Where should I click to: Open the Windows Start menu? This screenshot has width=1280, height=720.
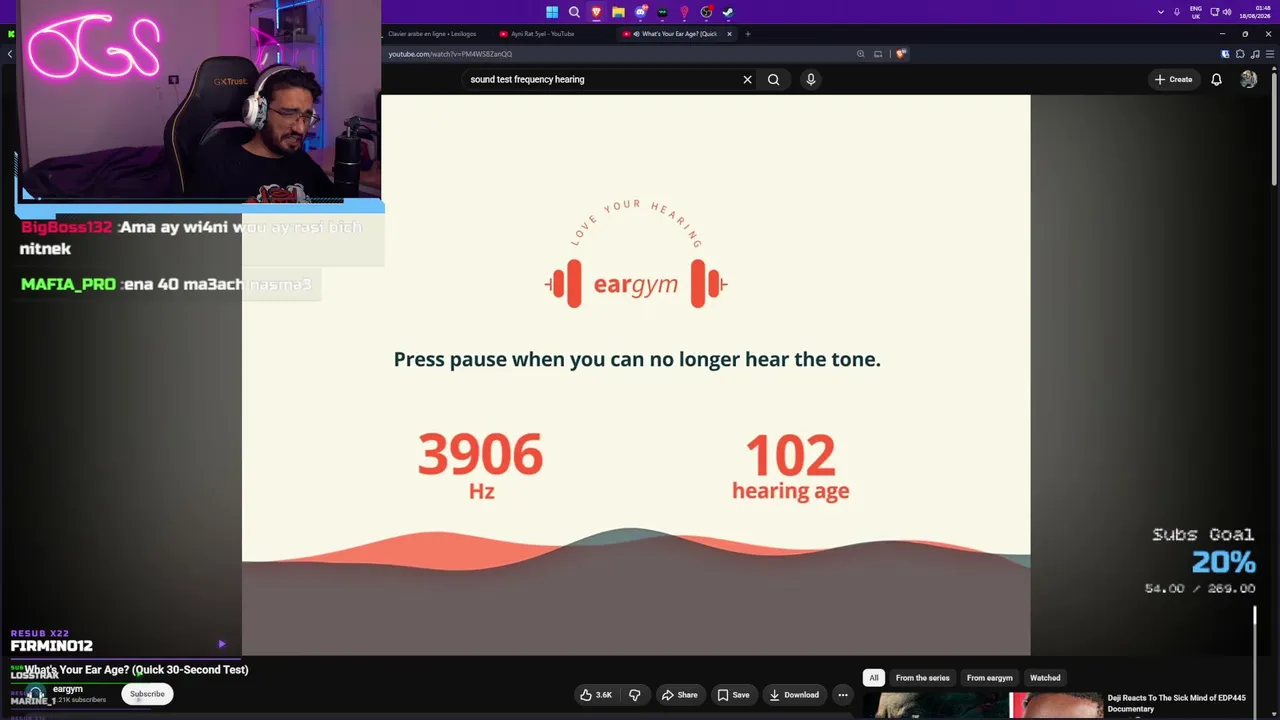coord(552,12)
